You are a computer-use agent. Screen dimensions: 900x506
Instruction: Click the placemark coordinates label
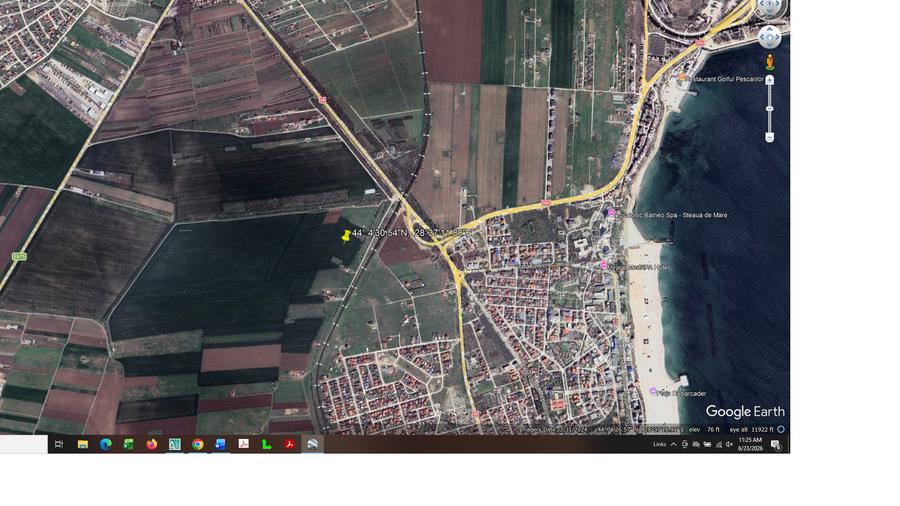point(411,232)
